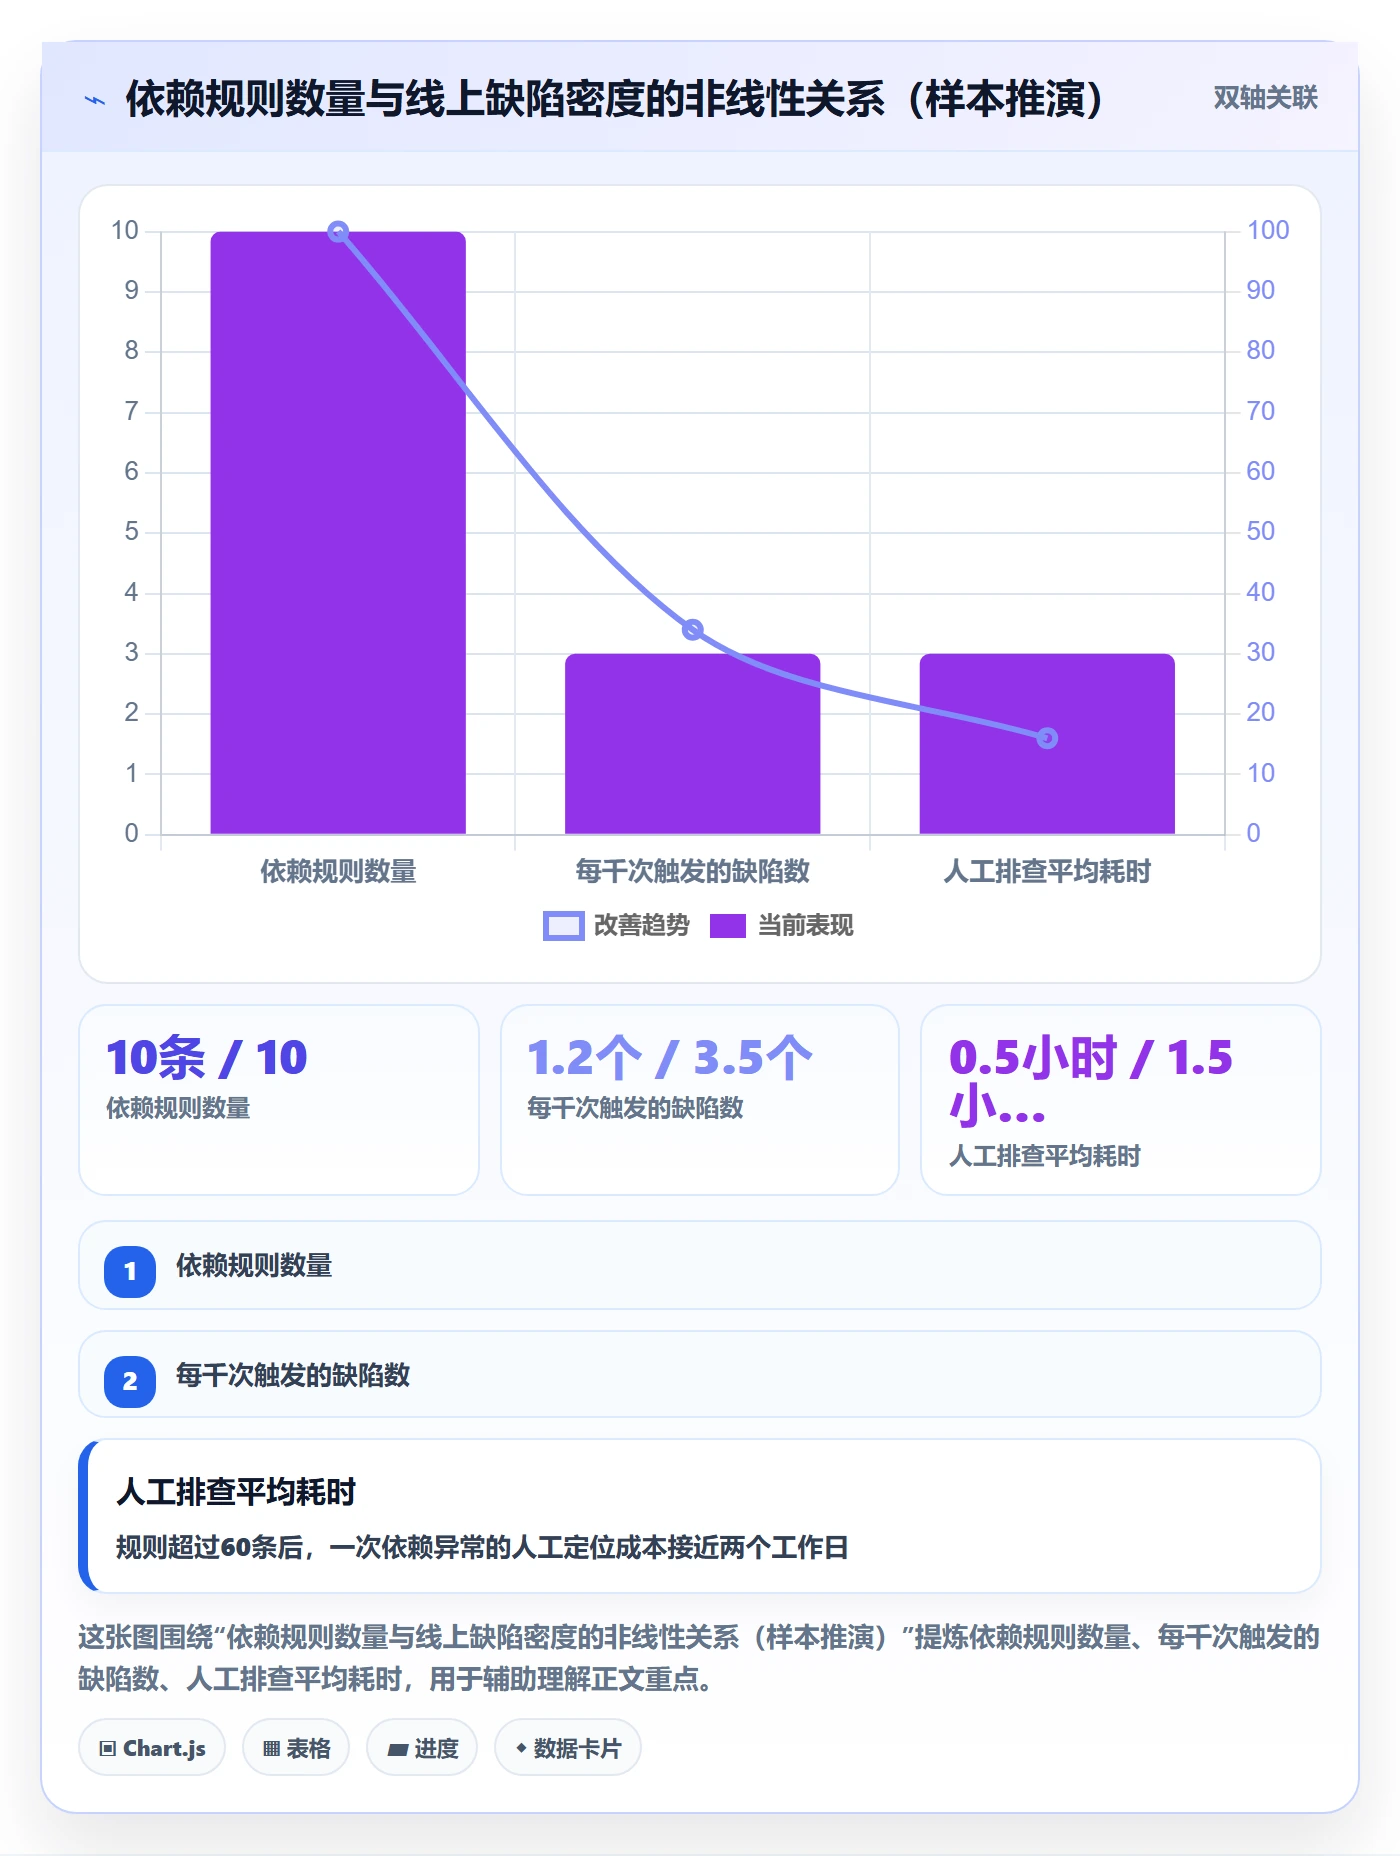Select the list row labeled 依赖规则数量
1400x1856 pixels.
point(700,1265)
